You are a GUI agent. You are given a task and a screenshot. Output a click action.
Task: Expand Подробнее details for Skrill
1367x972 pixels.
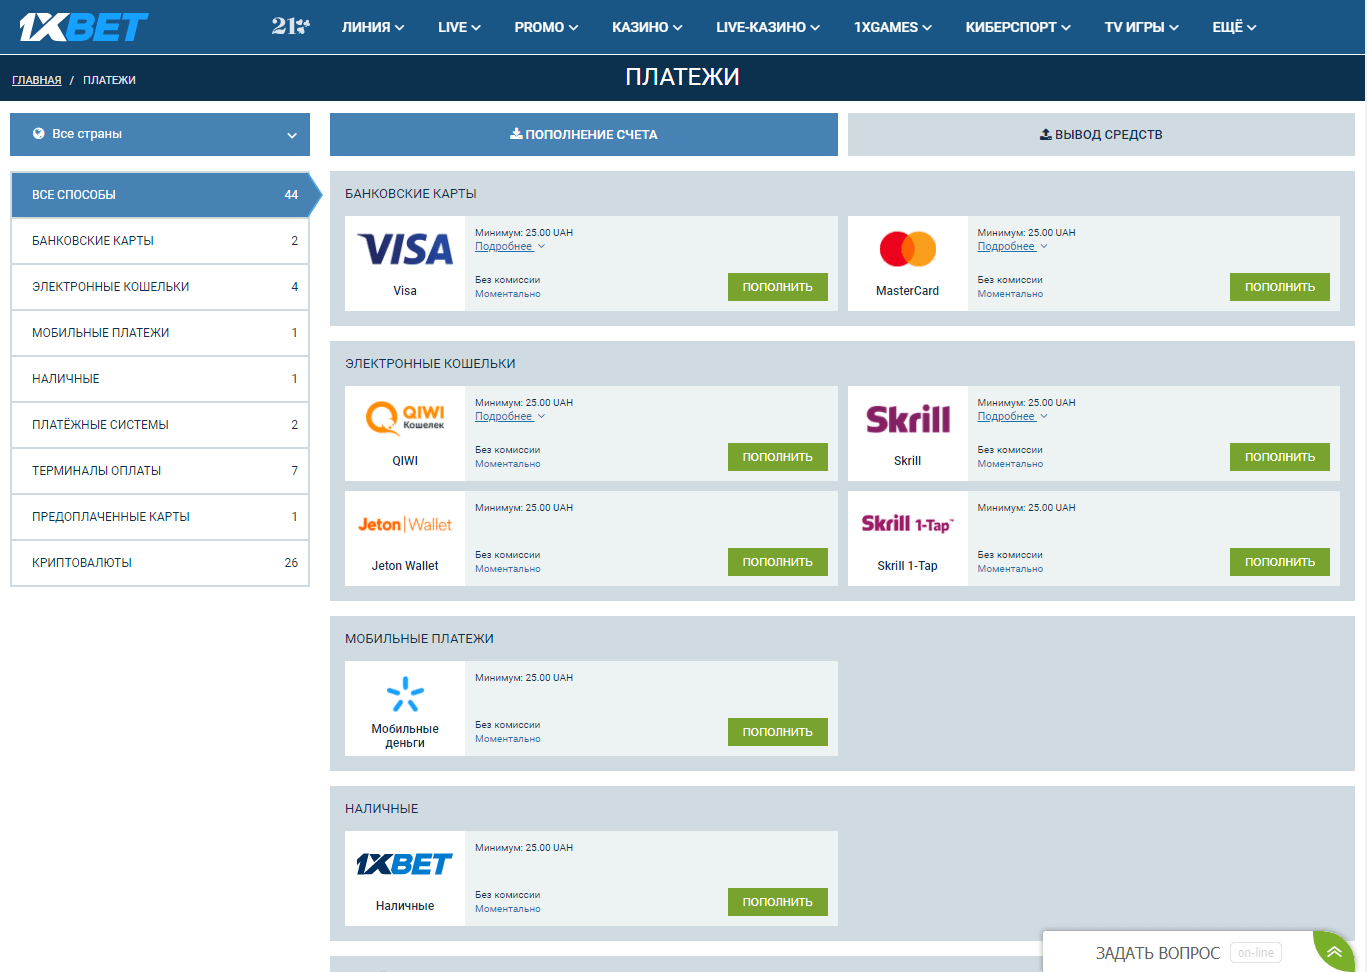point(1012,416)
